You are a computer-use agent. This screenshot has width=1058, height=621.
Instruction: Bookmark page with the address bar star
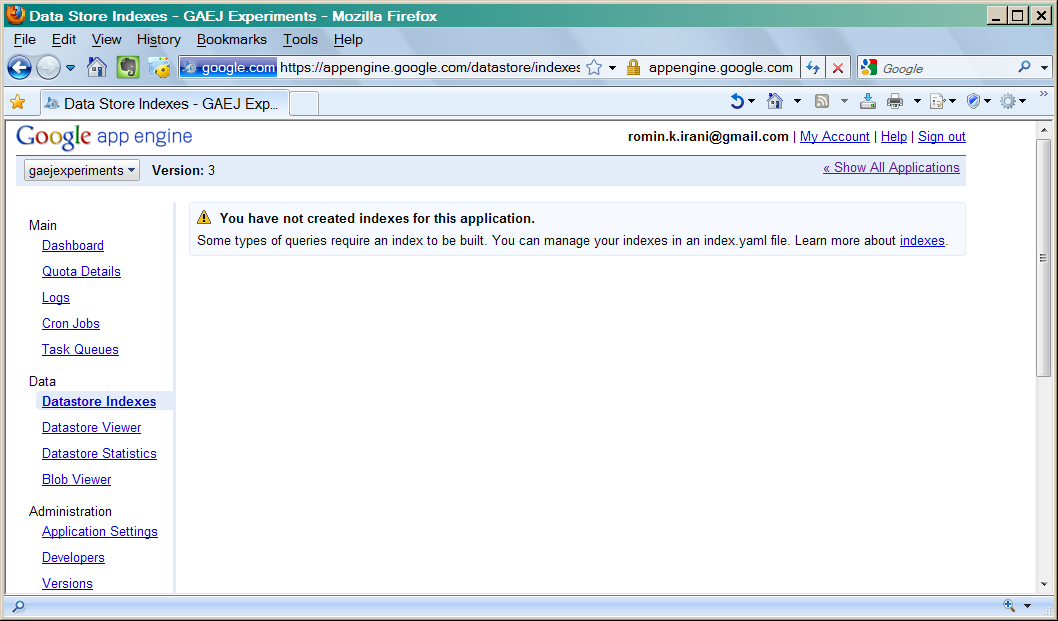pos(594,68)
